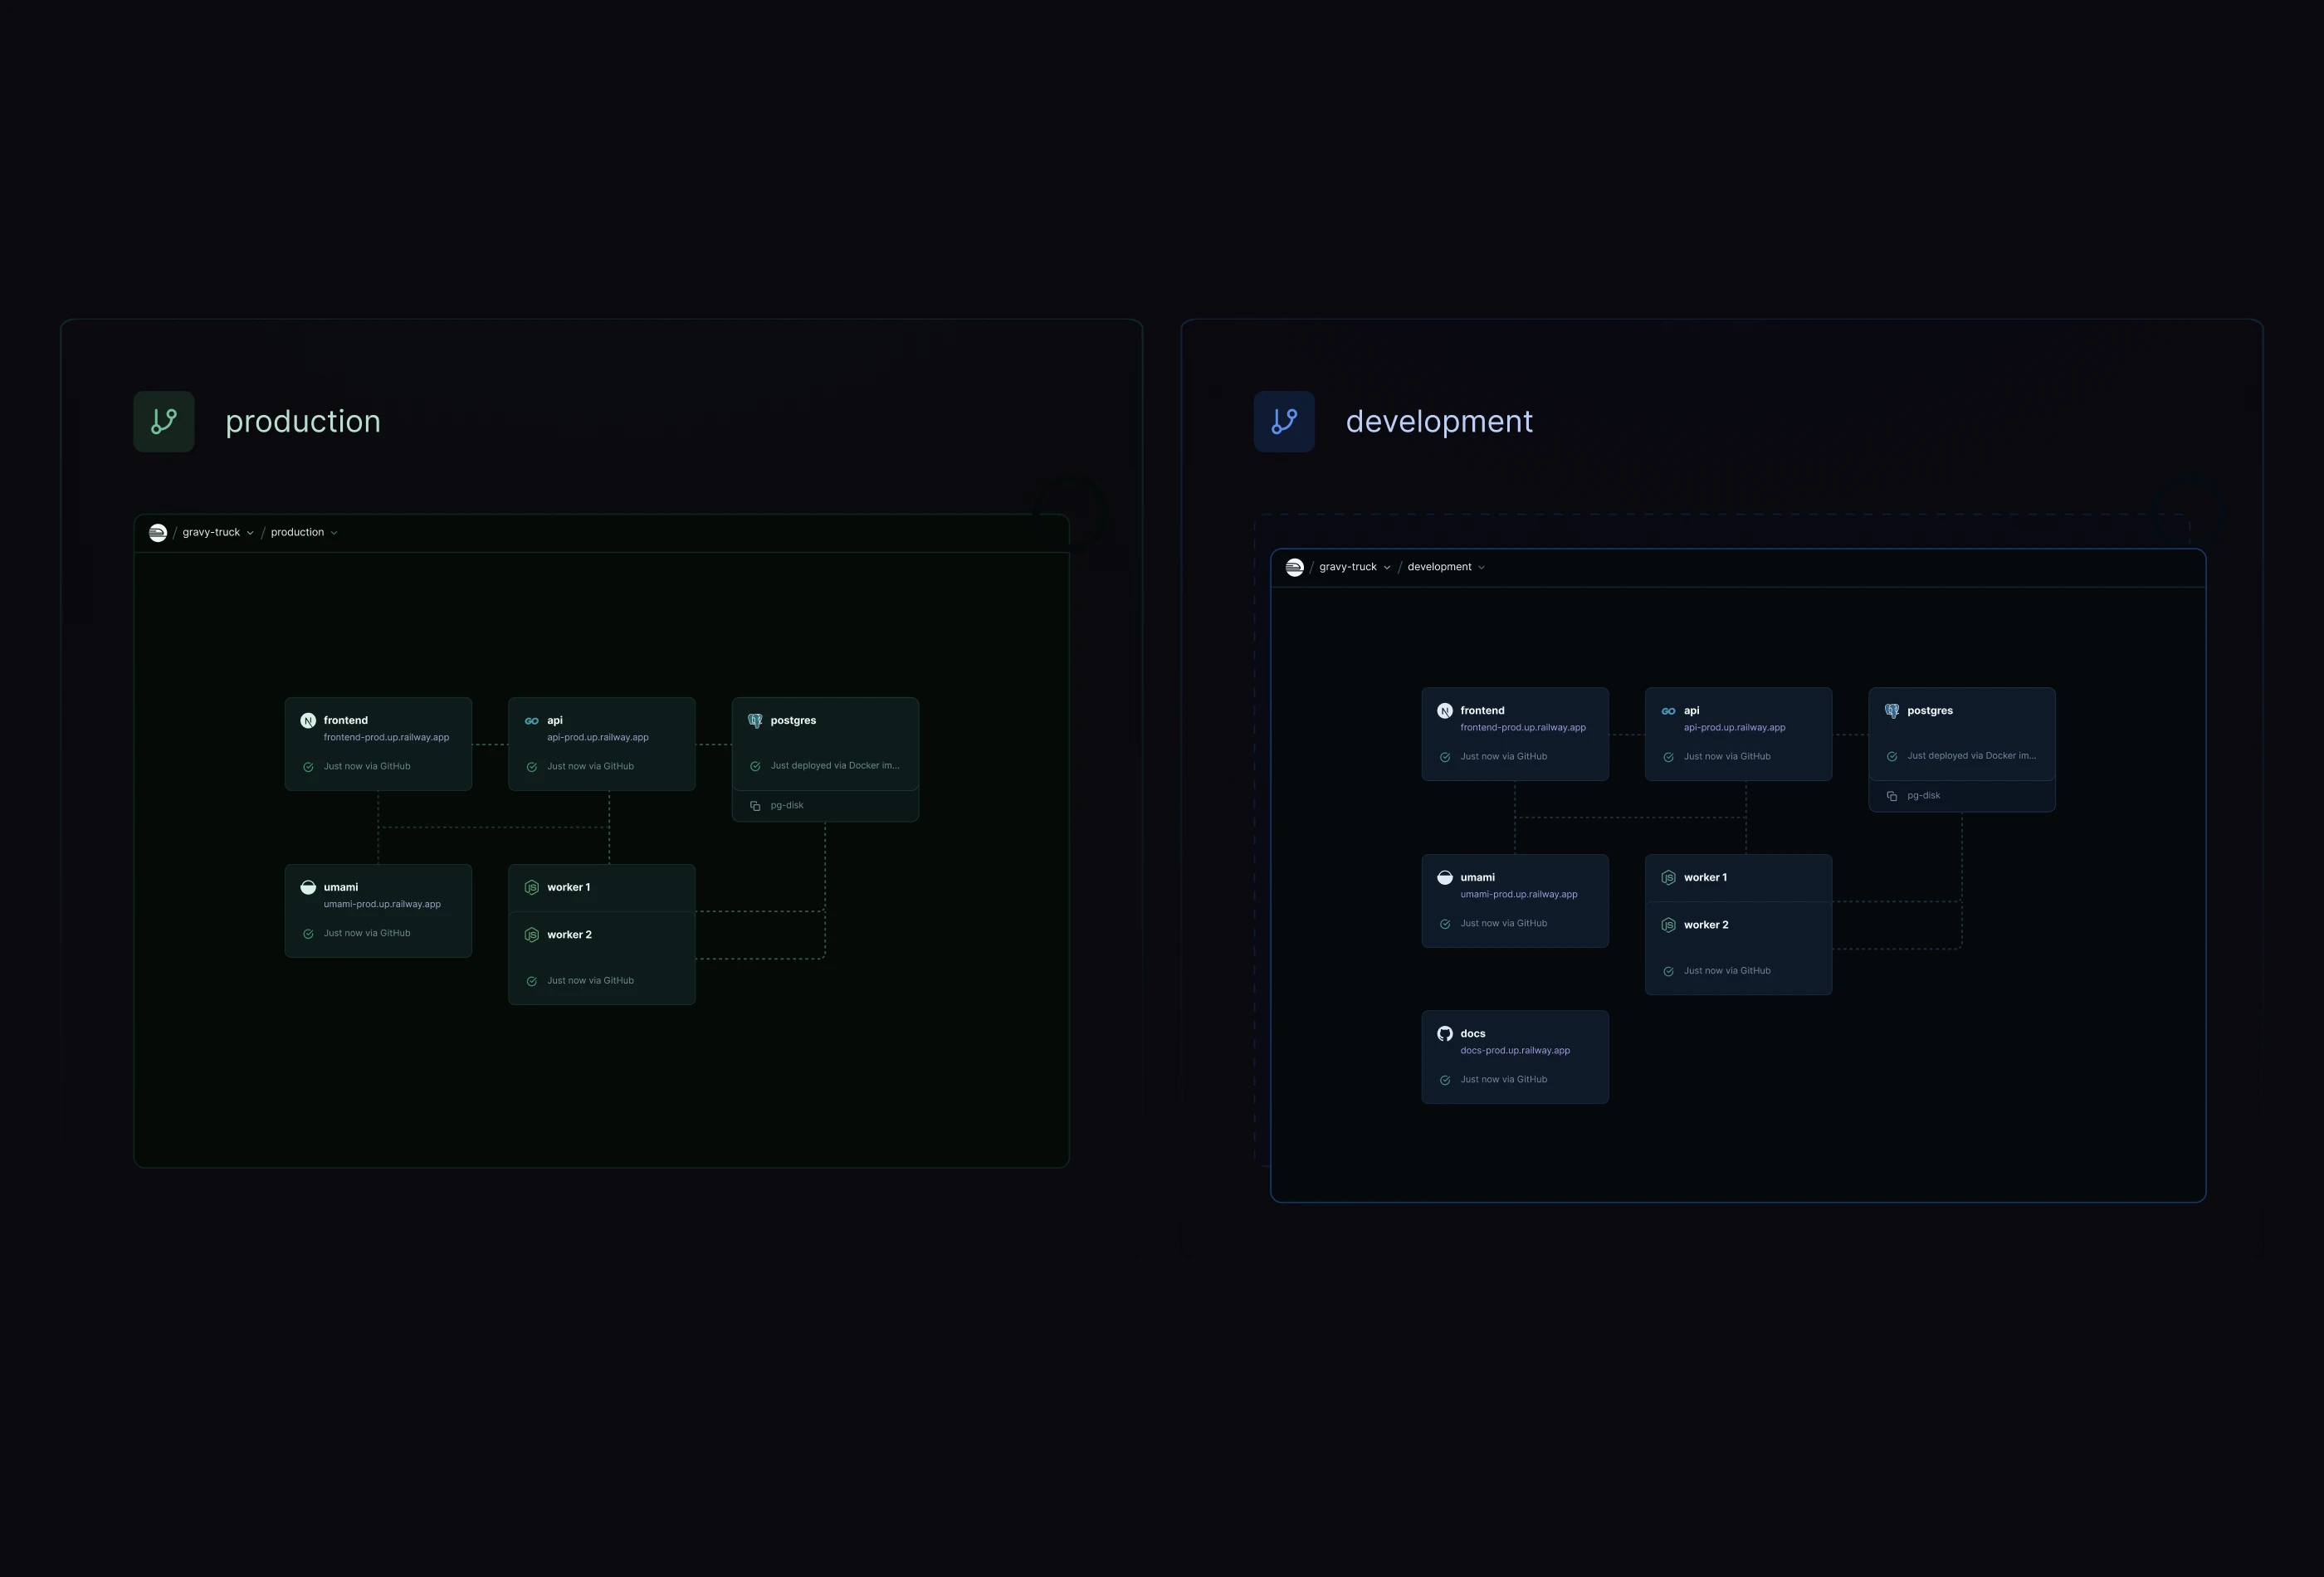This screenshot has height=1577, width=2324.
Task: Click pg-disk volume icon in production
Action: point(755,806)
